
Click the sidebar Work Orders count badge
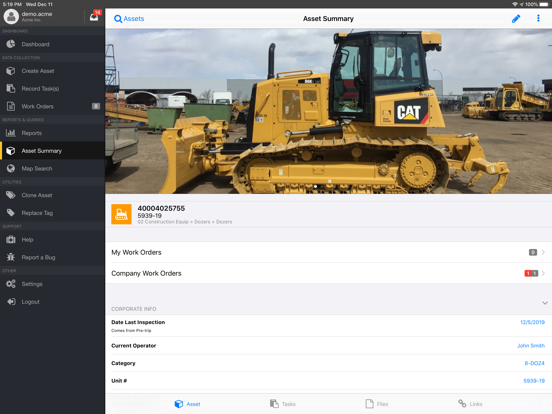[x=96, y=106]
